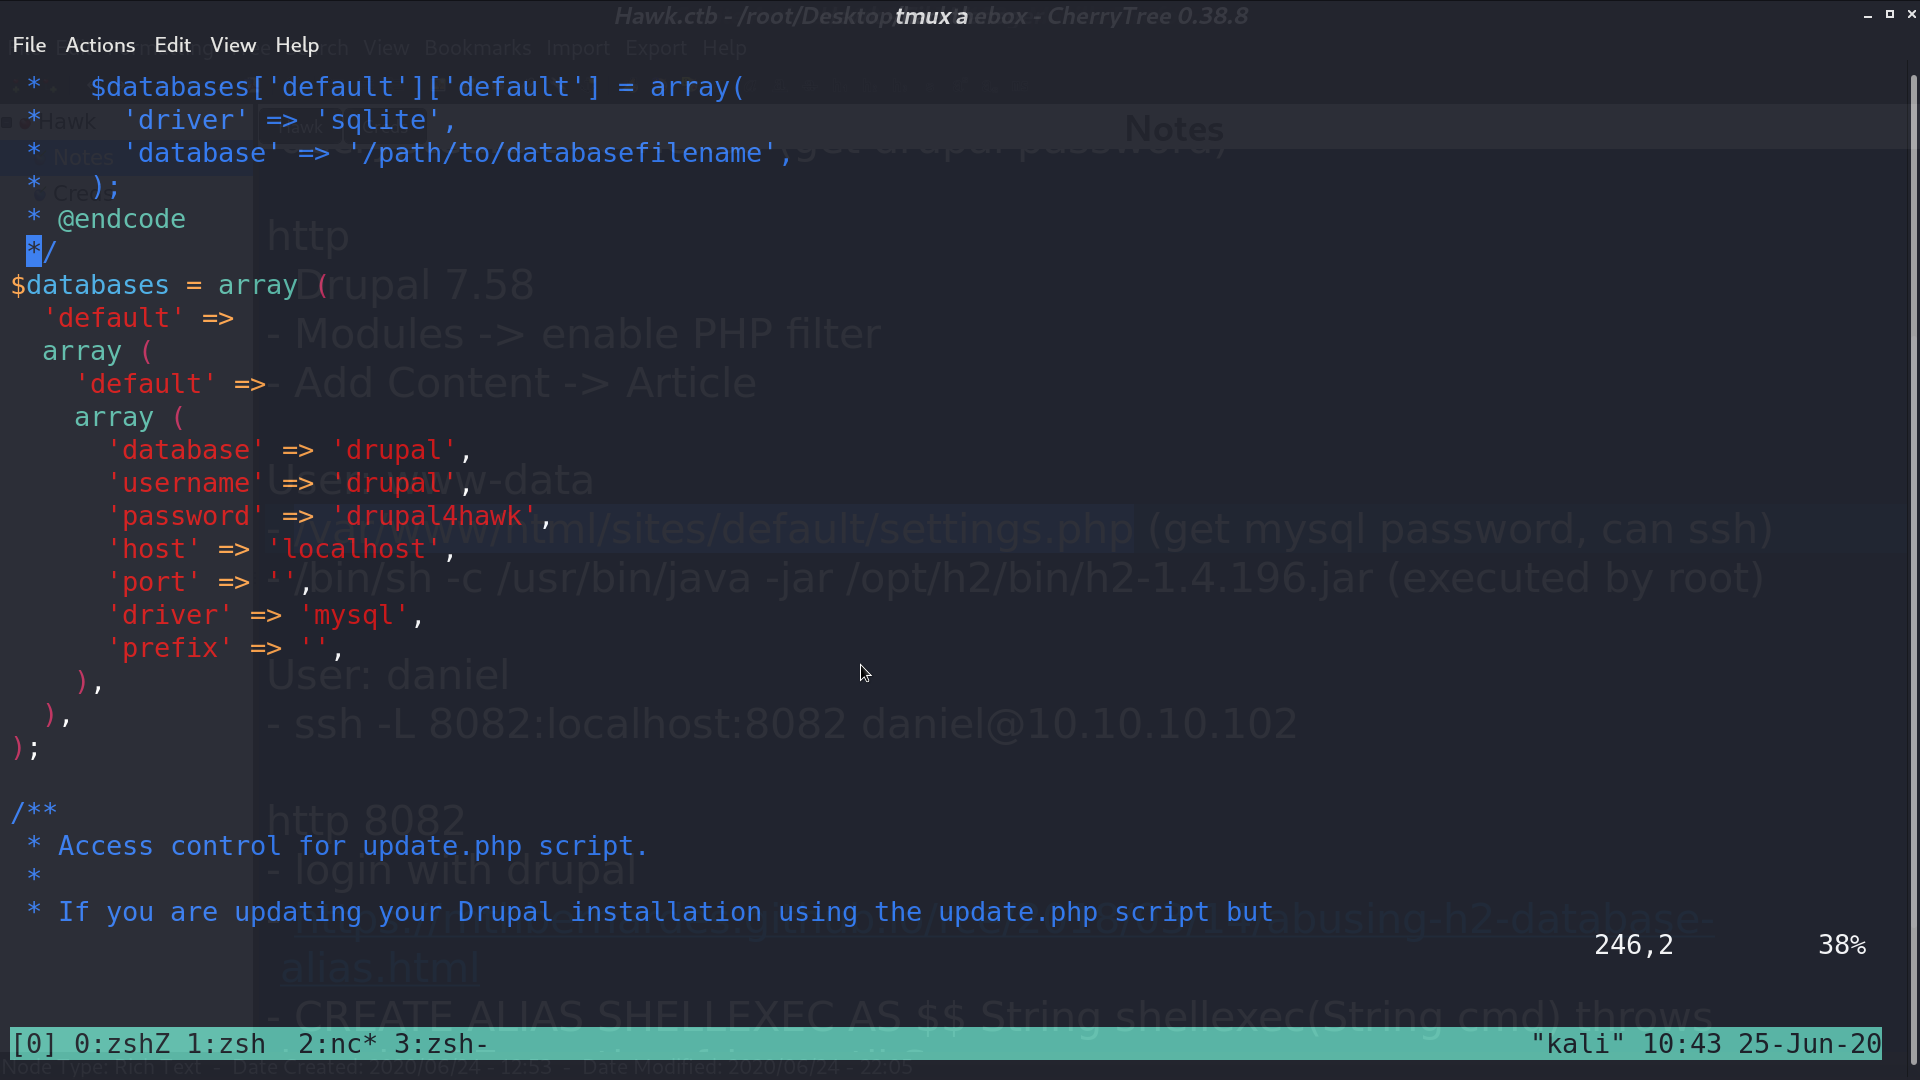Image resolution: width=1920 pixels, height=1080 pixels.
Task: Click the 'mysql' driver value
Action: [x=354, y=615]
